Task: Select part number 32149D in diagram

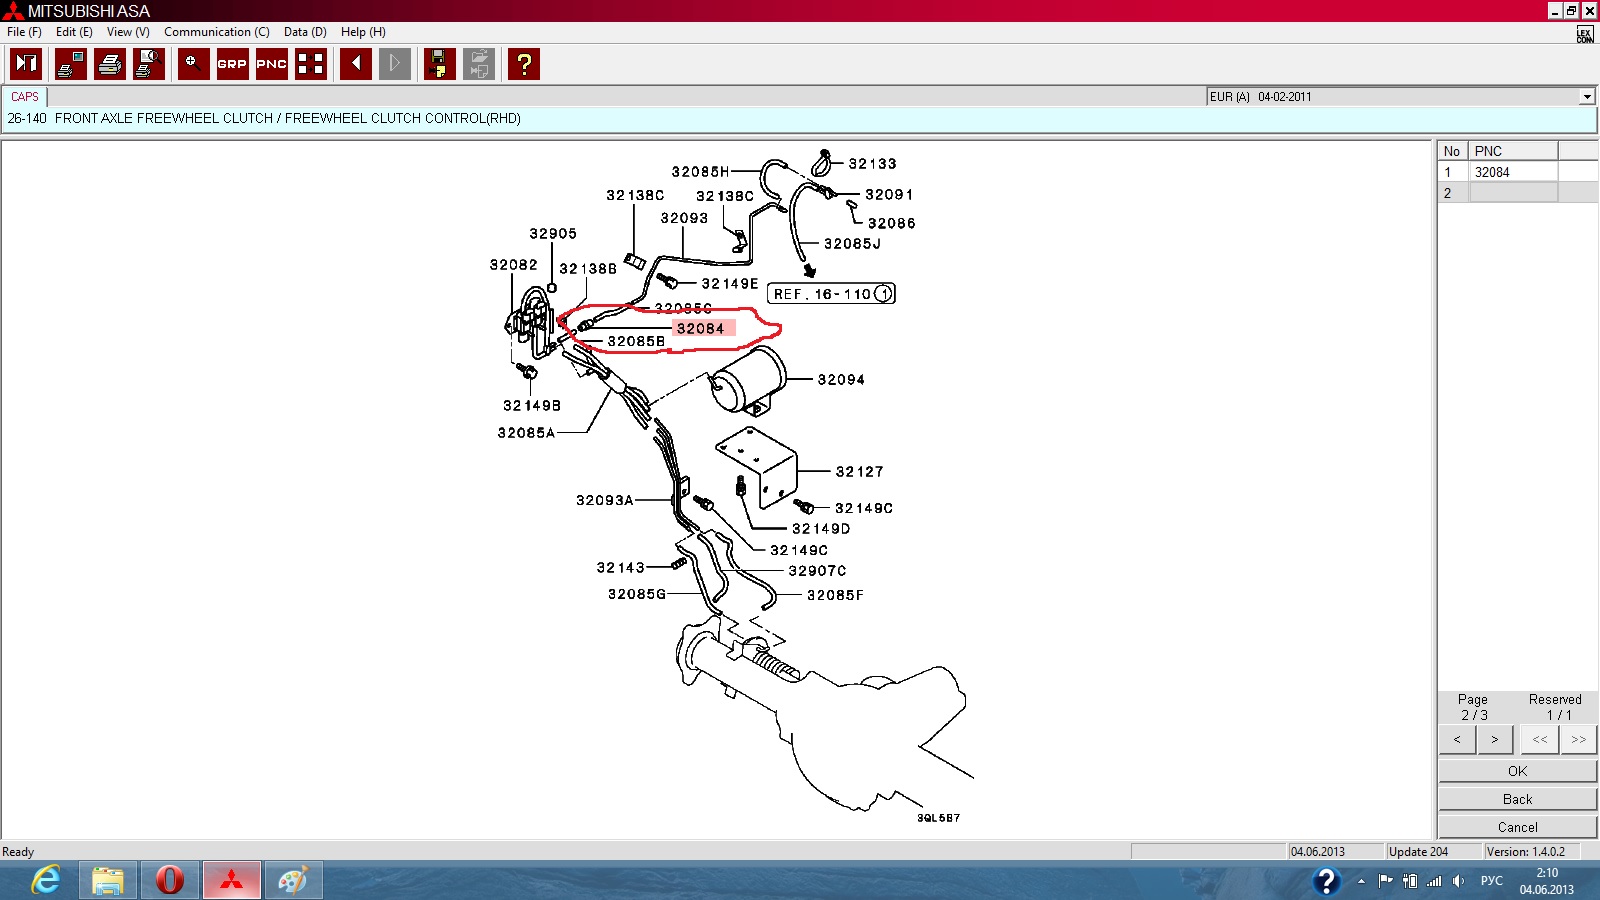Action: point(821,529)
